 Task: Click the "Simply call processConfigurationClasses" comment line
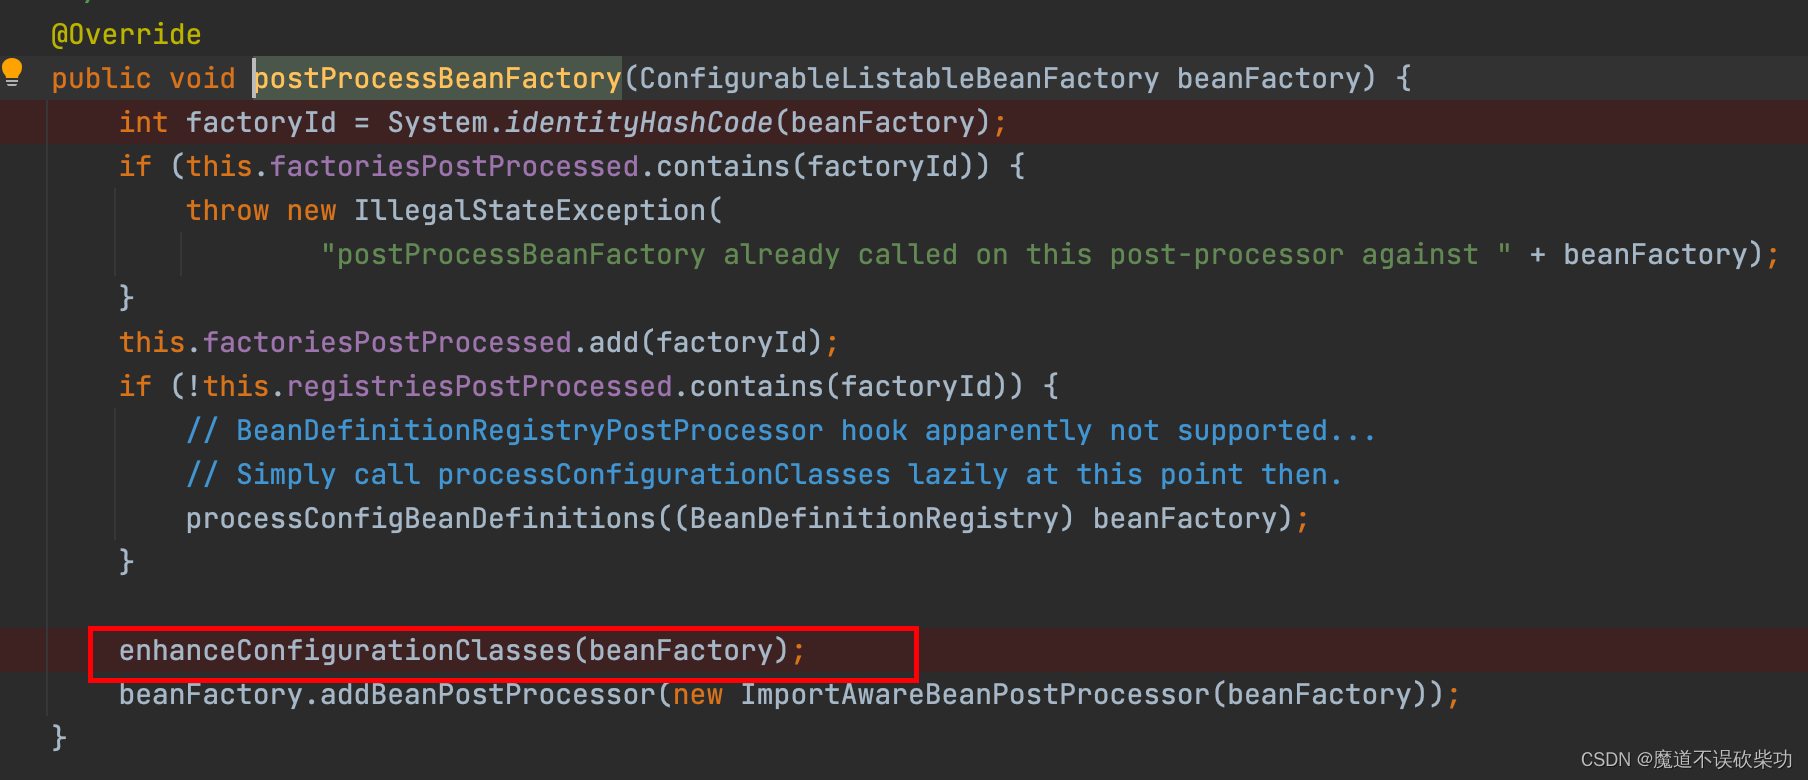point(764,475)
